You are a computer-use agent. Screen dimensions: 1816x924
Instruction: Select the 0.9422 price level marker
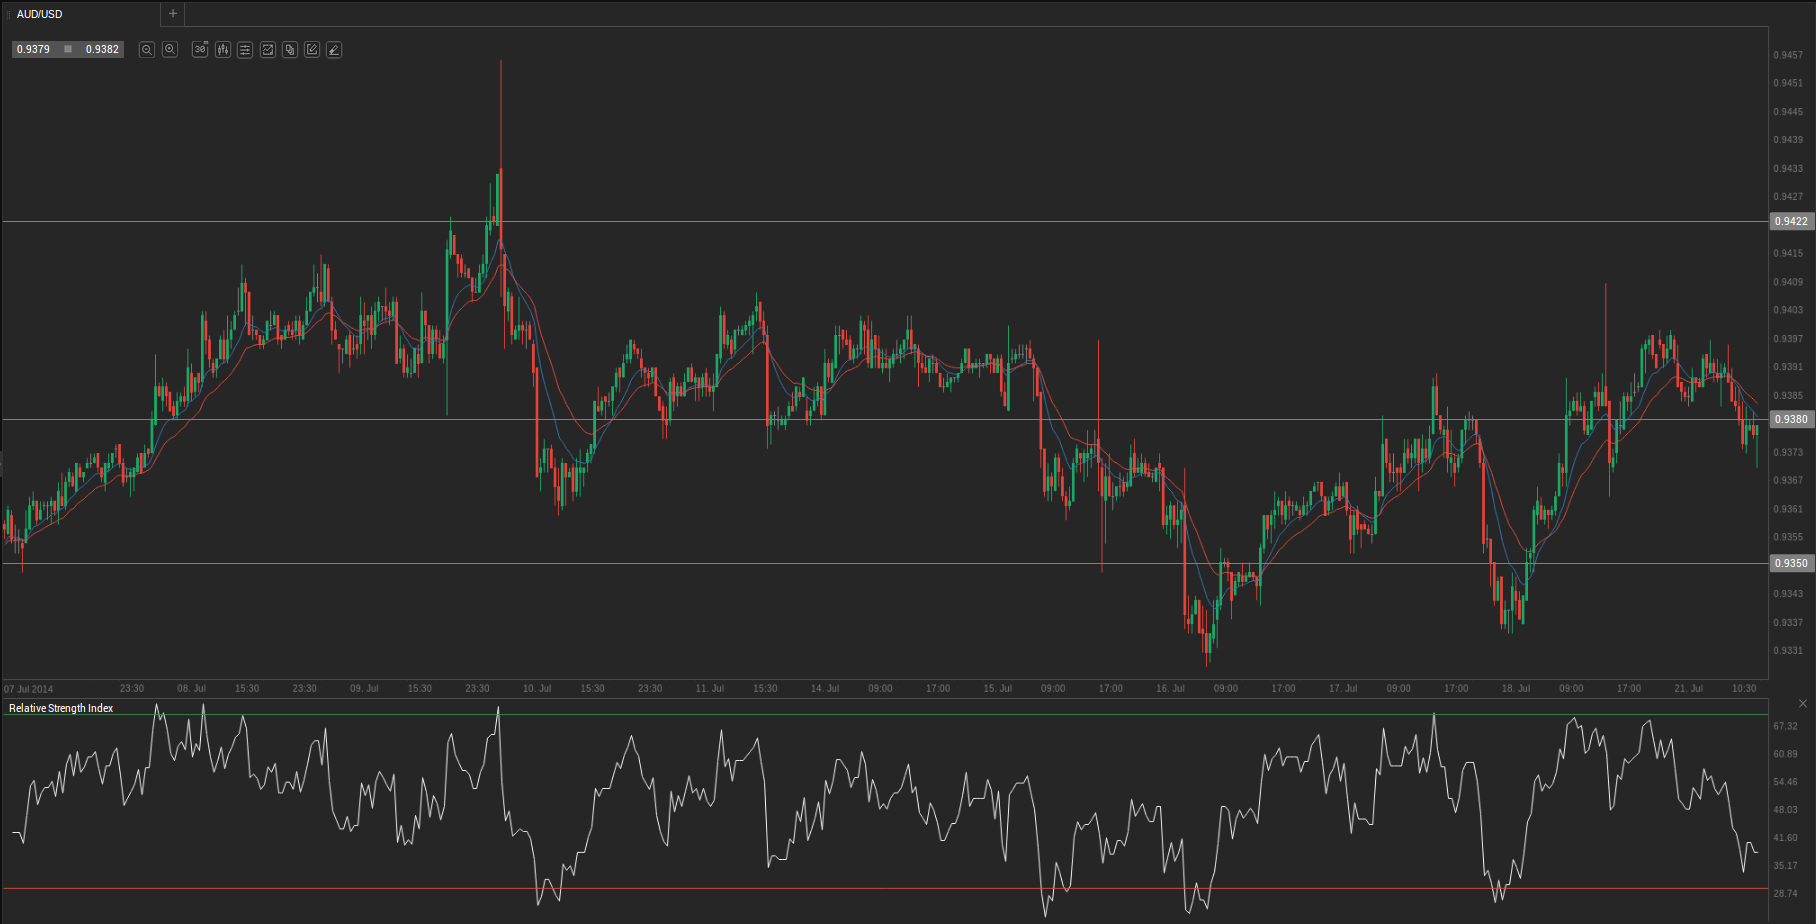point(1790,221)
